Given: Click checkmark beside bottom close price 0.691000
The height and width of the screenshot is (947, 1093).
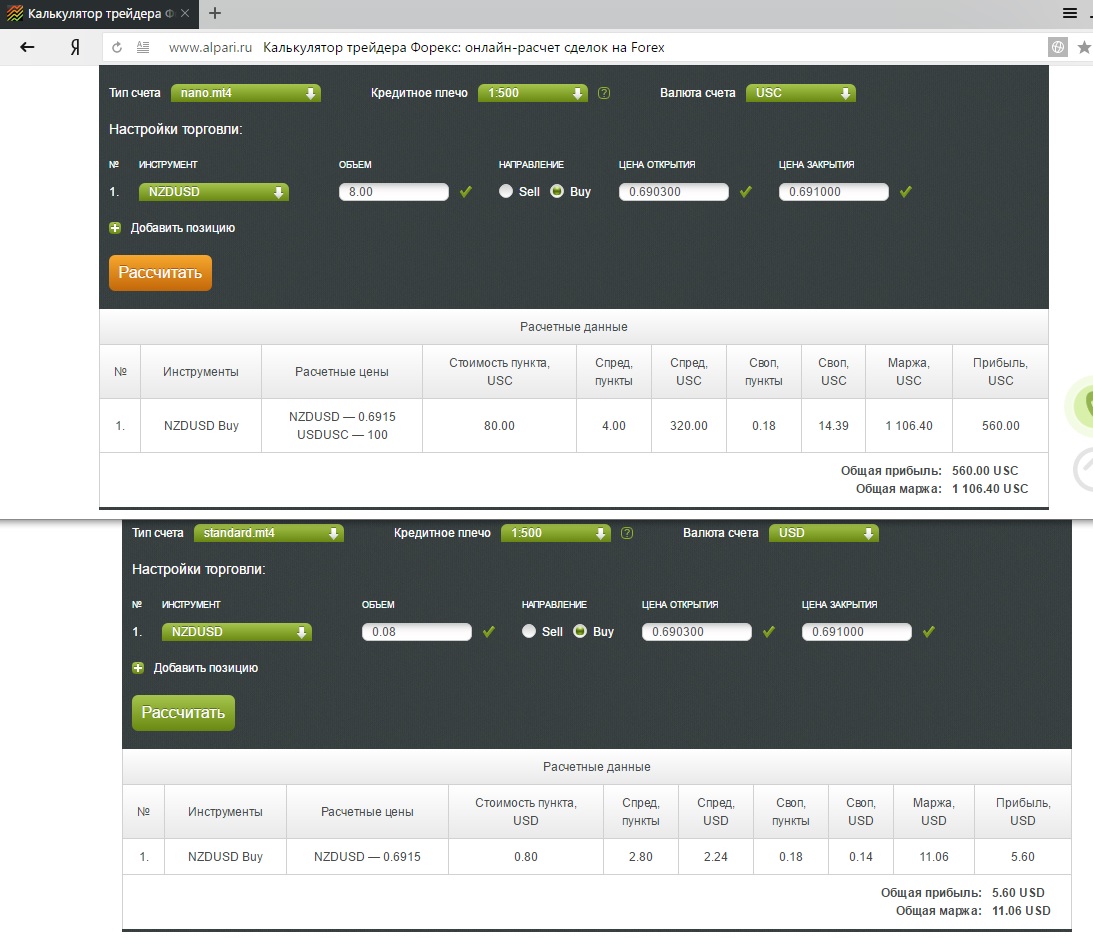Looking at the screenshot, I should (928, 631).
